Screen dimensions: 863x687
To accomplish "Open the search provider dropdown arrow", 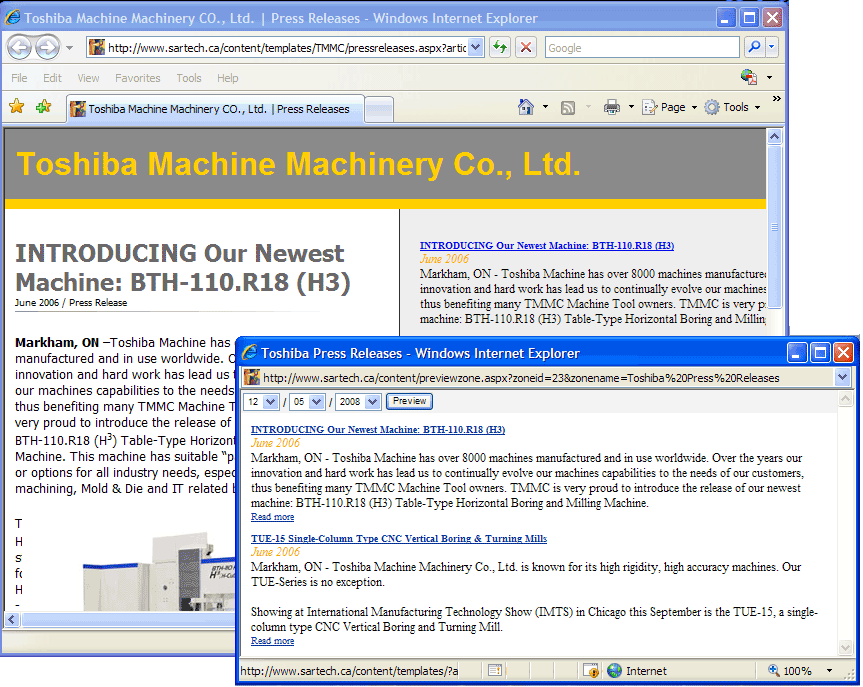I will (x=772, y=47).
